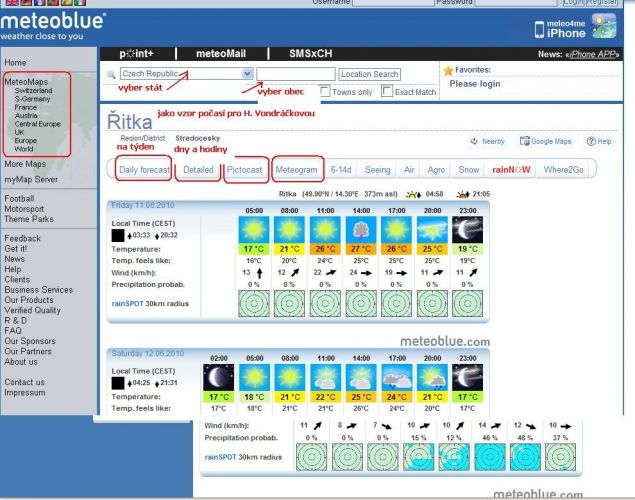The height and width of the screenshot is (500, 635).
Task: Click the Location Search button
Action: tap(369, 74)
